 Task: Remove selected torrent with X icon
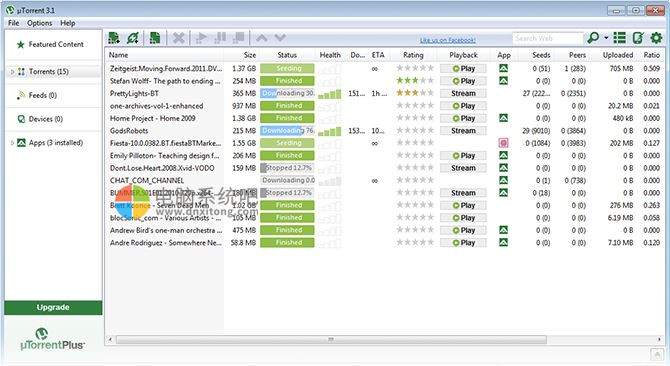point(179,38)
